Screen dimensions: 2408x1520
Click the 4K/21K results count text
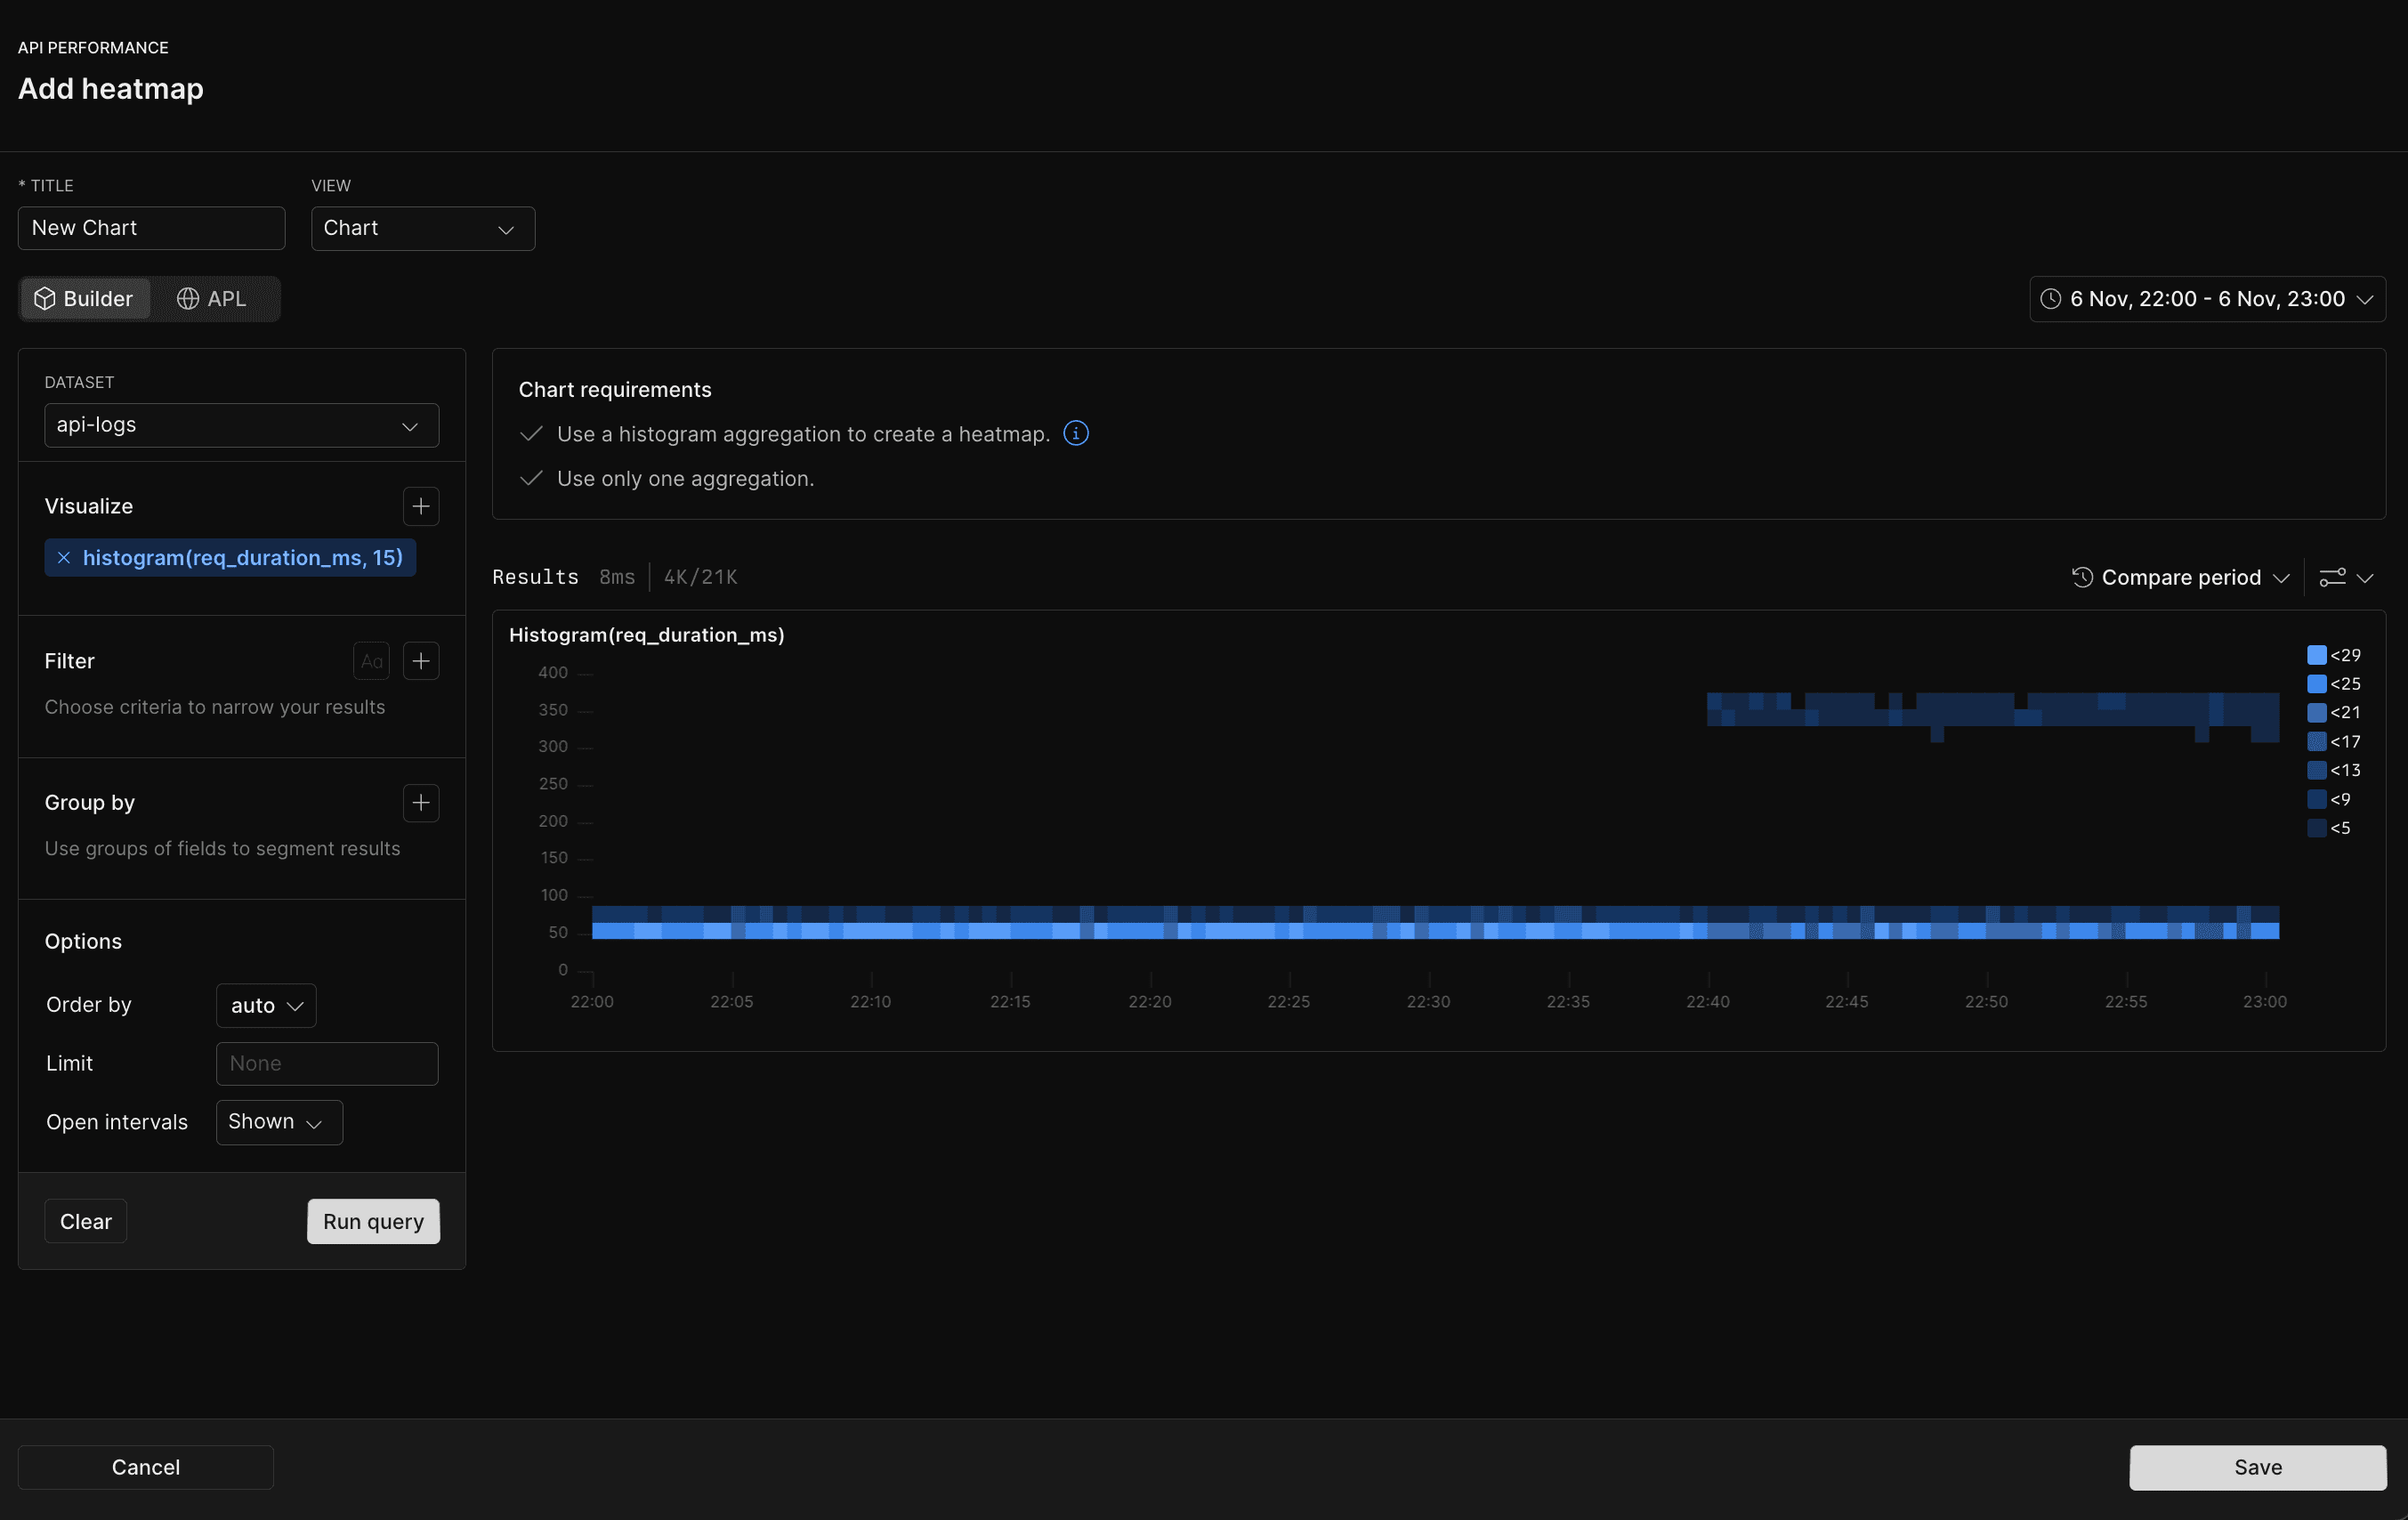point(701,577)
